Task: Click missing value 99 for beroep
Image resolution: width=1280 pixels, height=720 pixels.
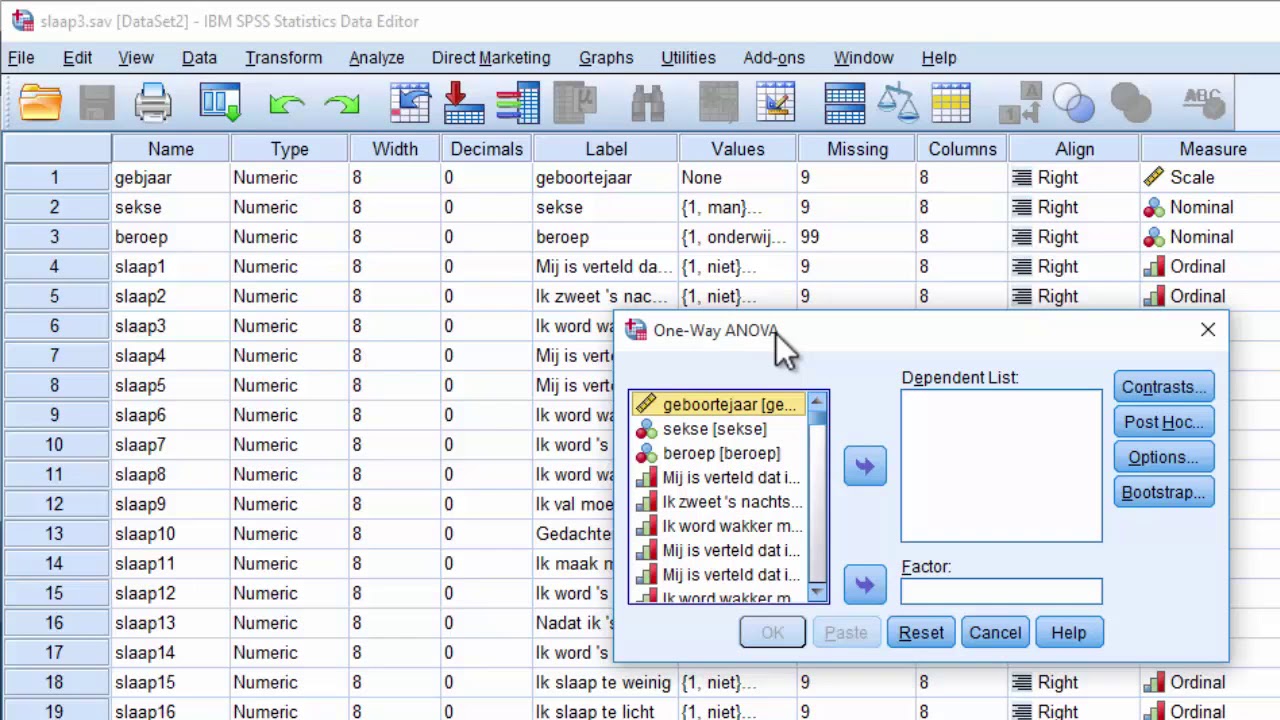Action: point(856,237)
